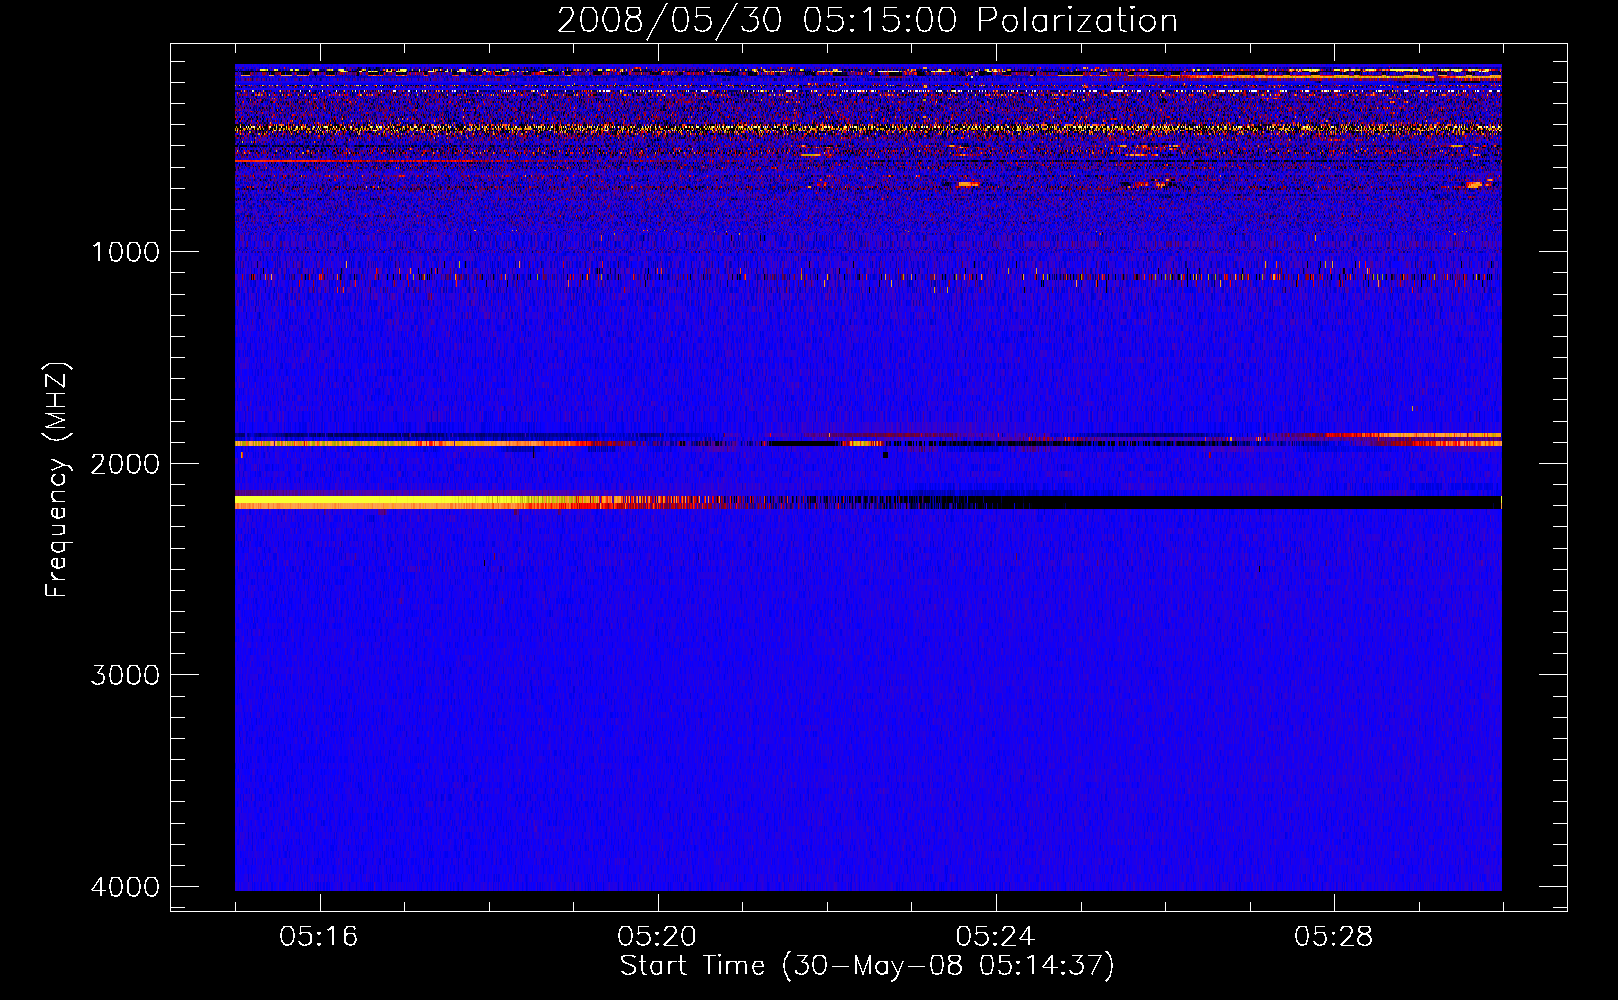Click the bright yellow band near 2200 MHz
This screenshot has height=1000, width=1618.
click(400, 502)
